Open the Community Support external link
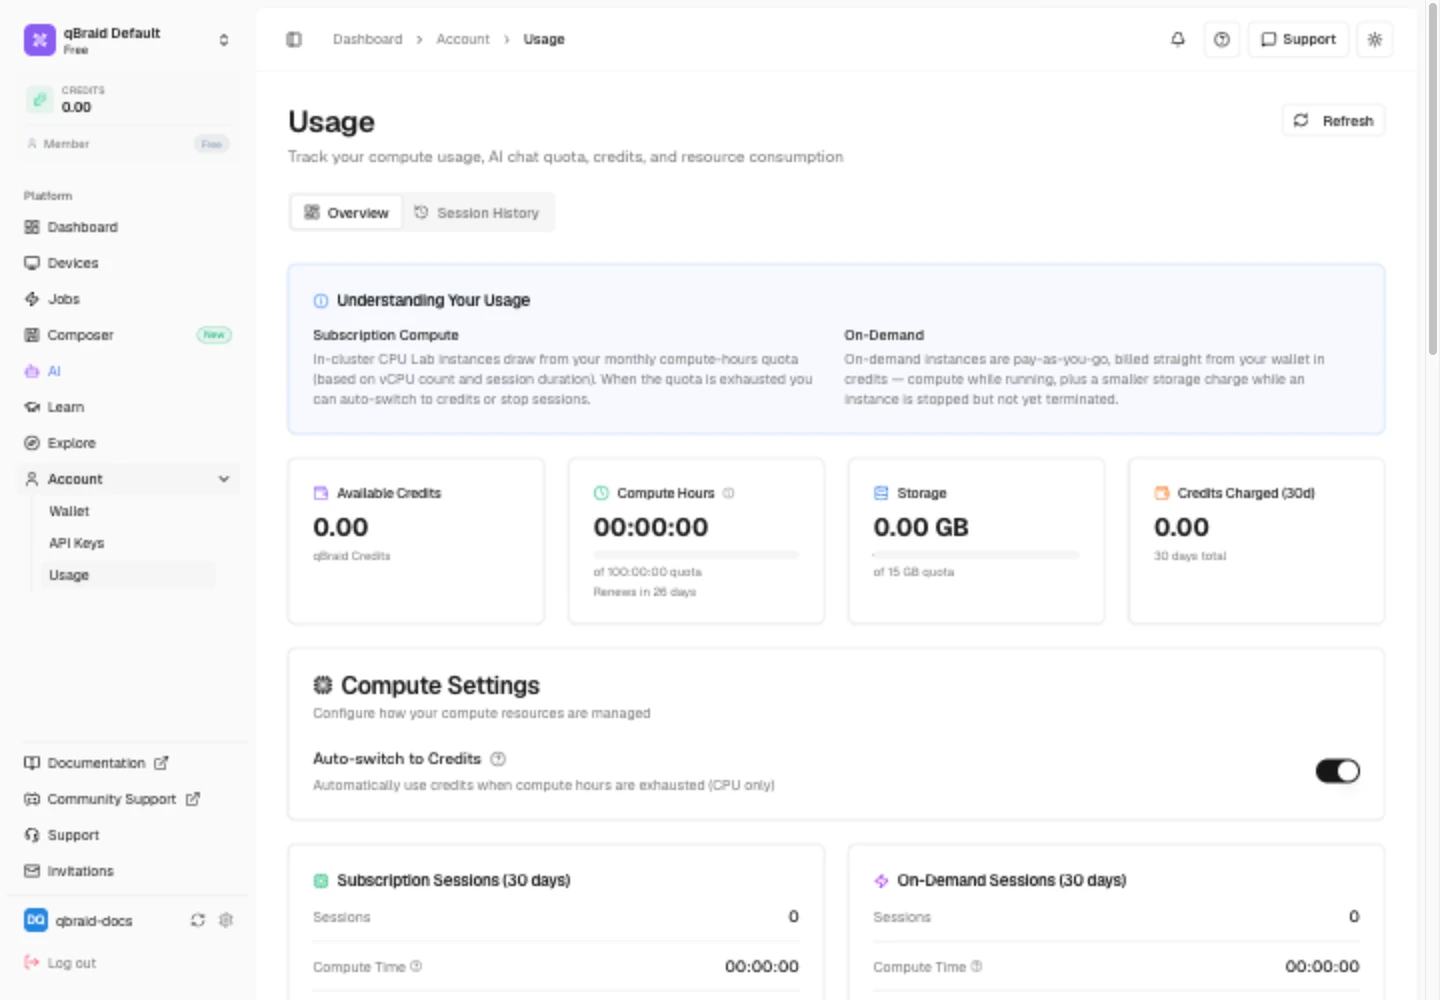 tap(111, 799)
